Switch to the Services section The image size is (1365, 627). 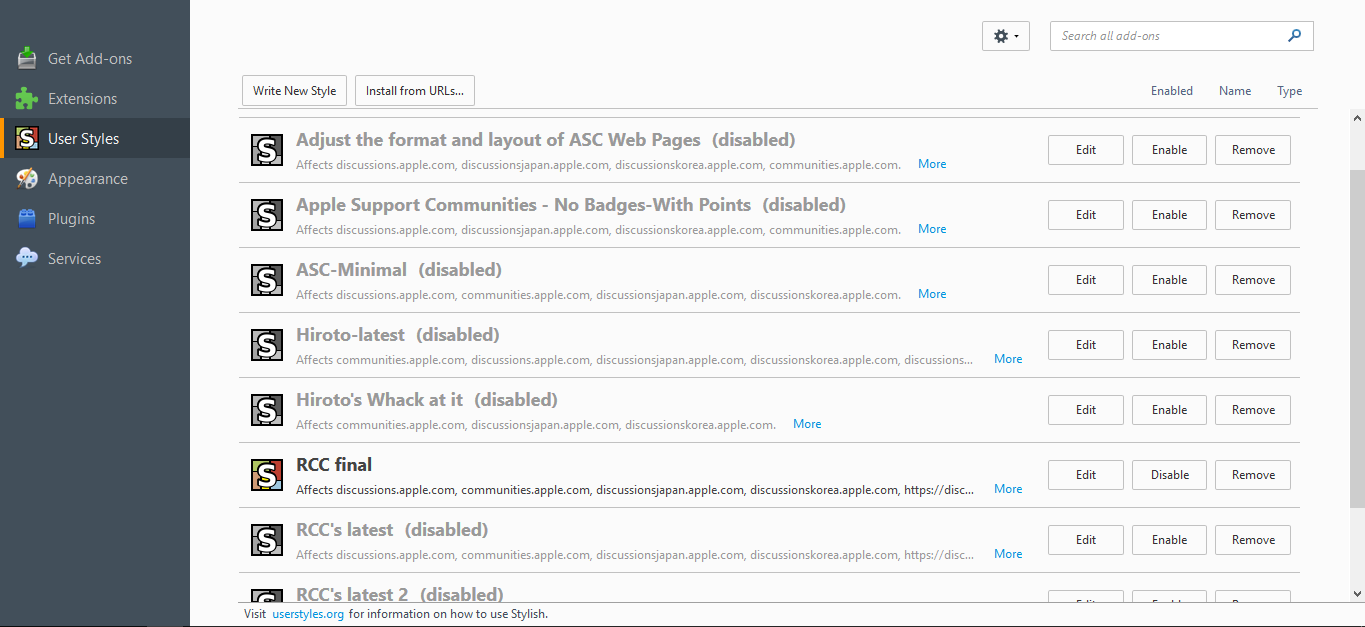click(x=95, y=259)
